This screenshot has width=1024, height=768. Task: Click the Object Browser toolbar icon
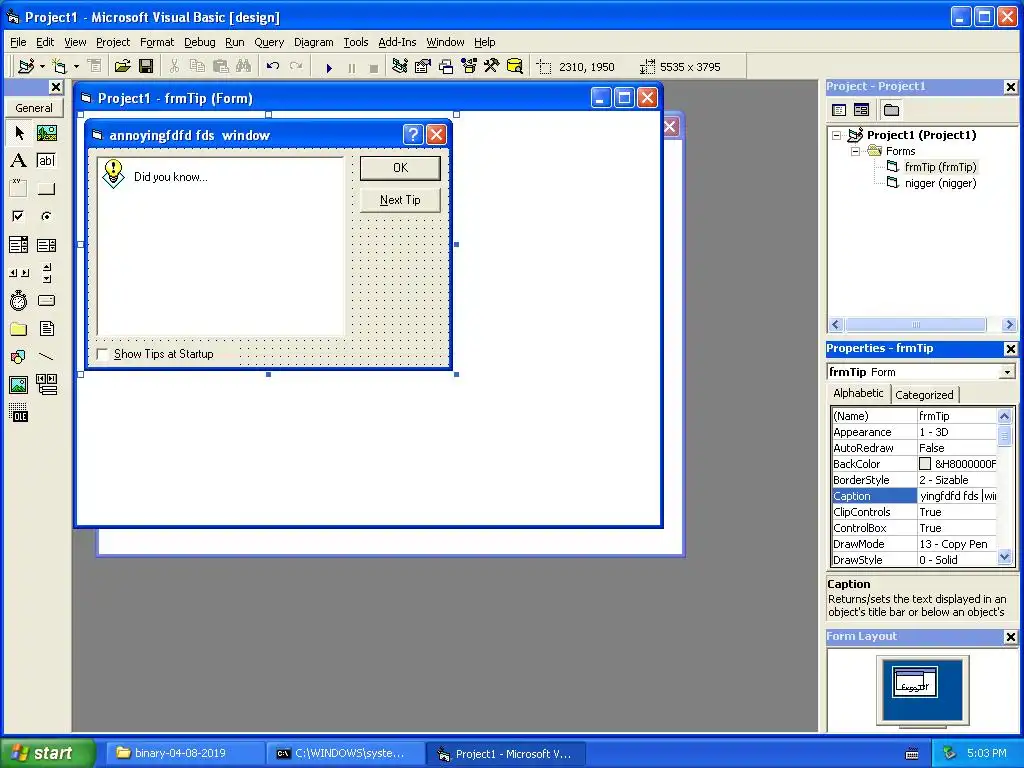469,67
